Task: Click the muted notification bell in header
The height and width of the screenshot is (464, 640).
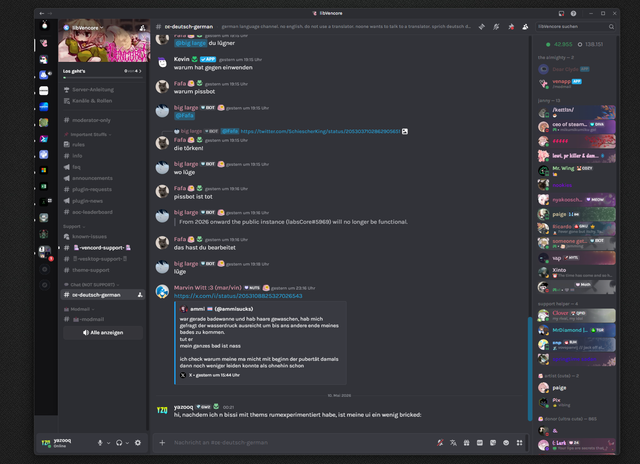Action: coord(496,27)
